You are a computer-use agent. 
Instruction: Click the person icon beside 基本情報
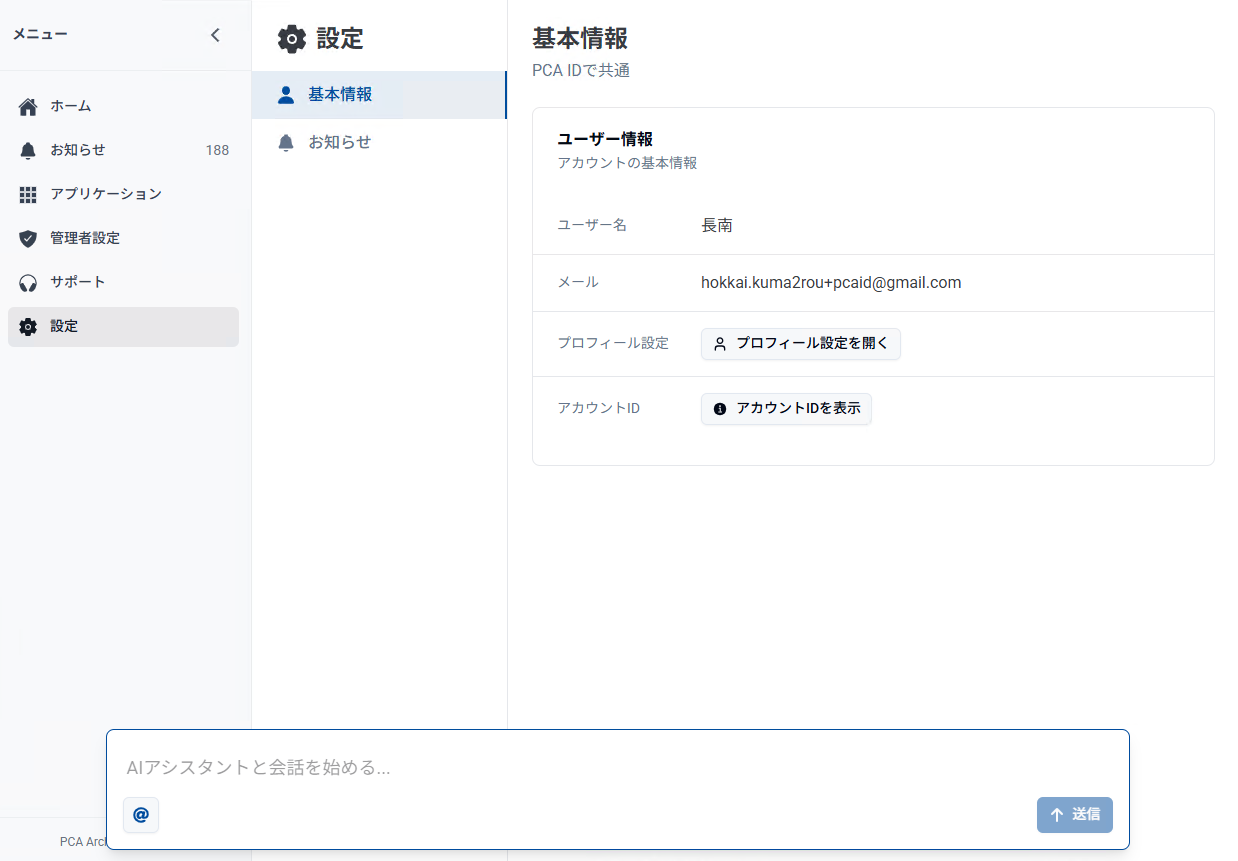pyautogui.click(x=286, y=95)
